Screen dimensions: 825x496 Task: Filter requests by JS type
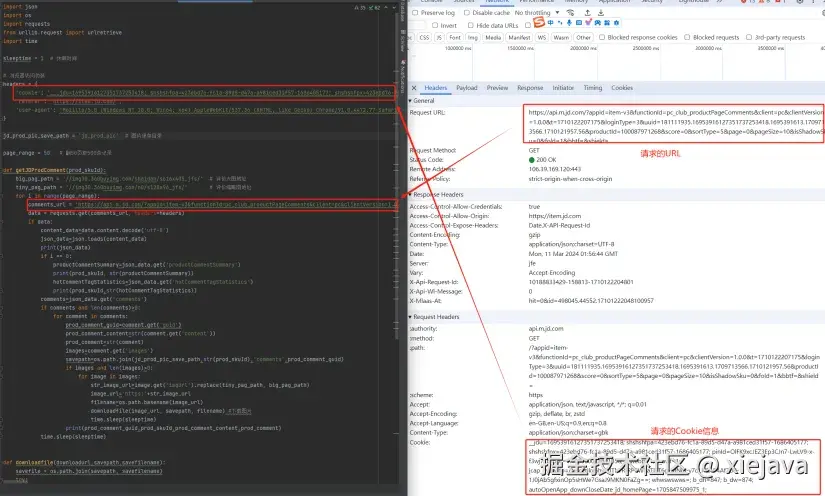pyautogui.click(x=439, y=37)
